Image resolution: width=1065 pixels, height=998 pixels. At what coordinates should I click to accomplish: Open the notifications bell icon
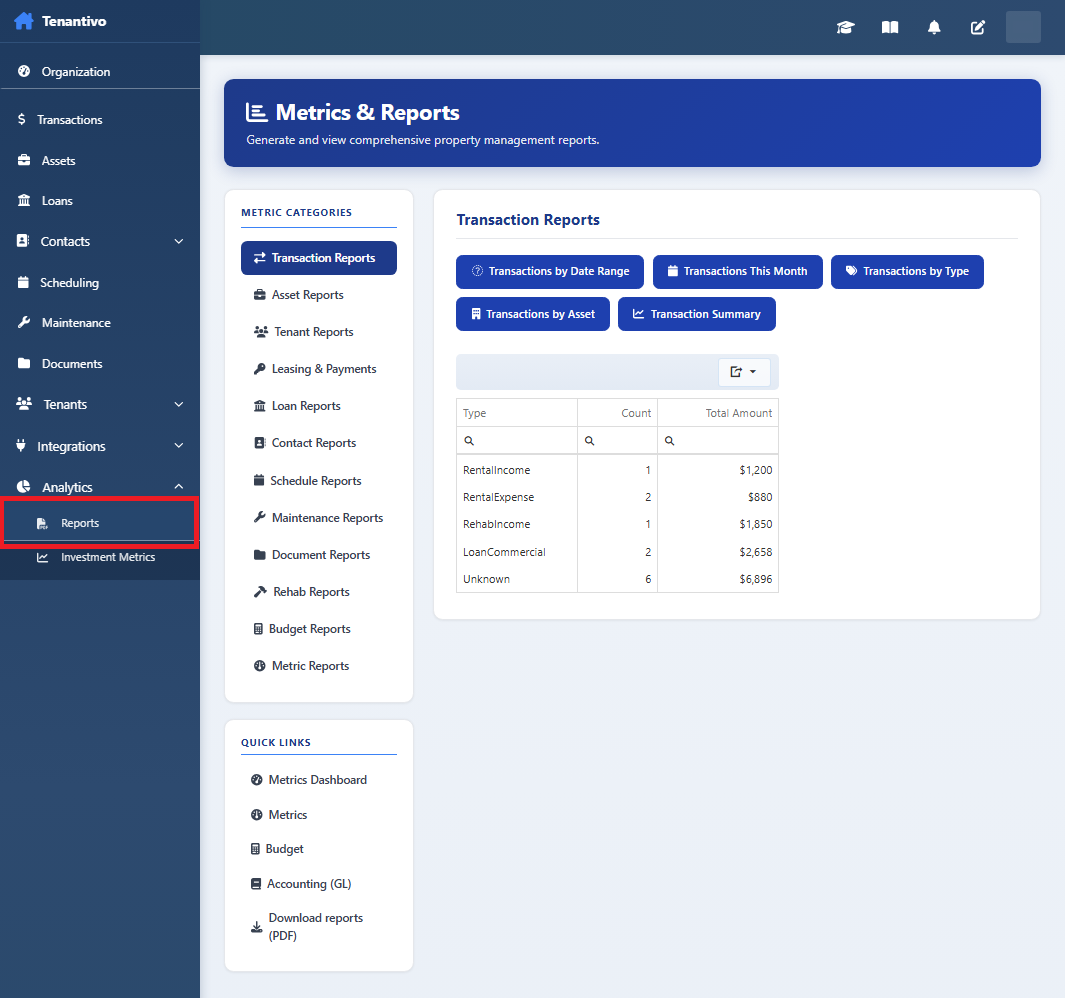[934, 27]
